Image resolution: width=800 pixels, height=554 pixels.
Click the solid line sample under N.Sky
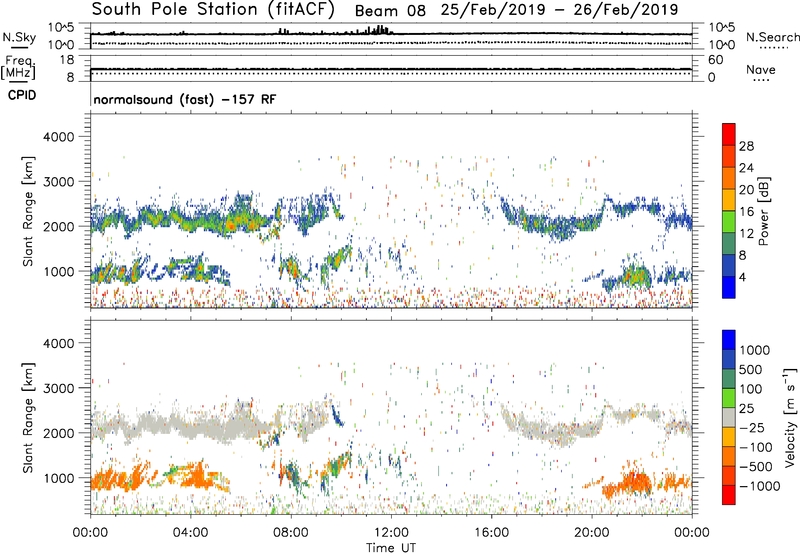(x=19, y=48)
